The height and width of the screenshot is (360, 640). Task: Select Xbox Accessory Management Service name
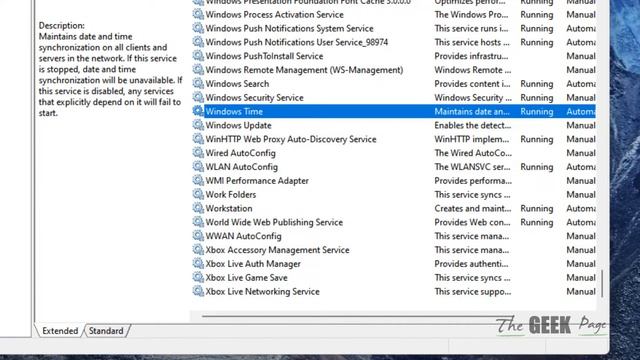coord(277,250)
